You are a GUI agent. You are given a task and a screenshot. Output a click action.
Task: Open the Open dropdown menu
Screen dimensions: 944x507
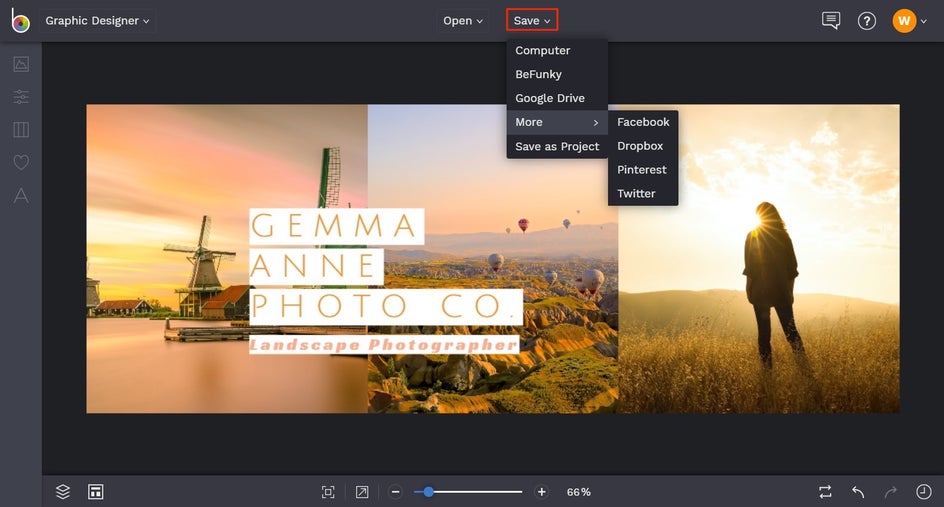coord(462,21)
